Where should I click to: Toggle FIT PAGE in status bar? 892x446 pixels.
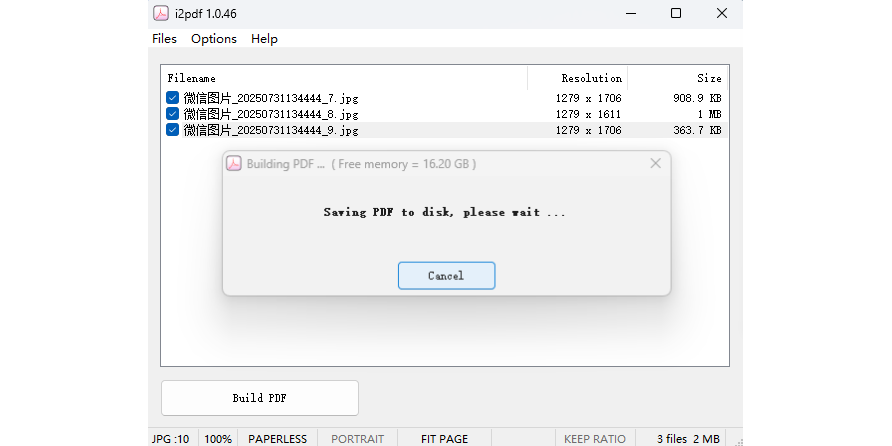(444, 438)
